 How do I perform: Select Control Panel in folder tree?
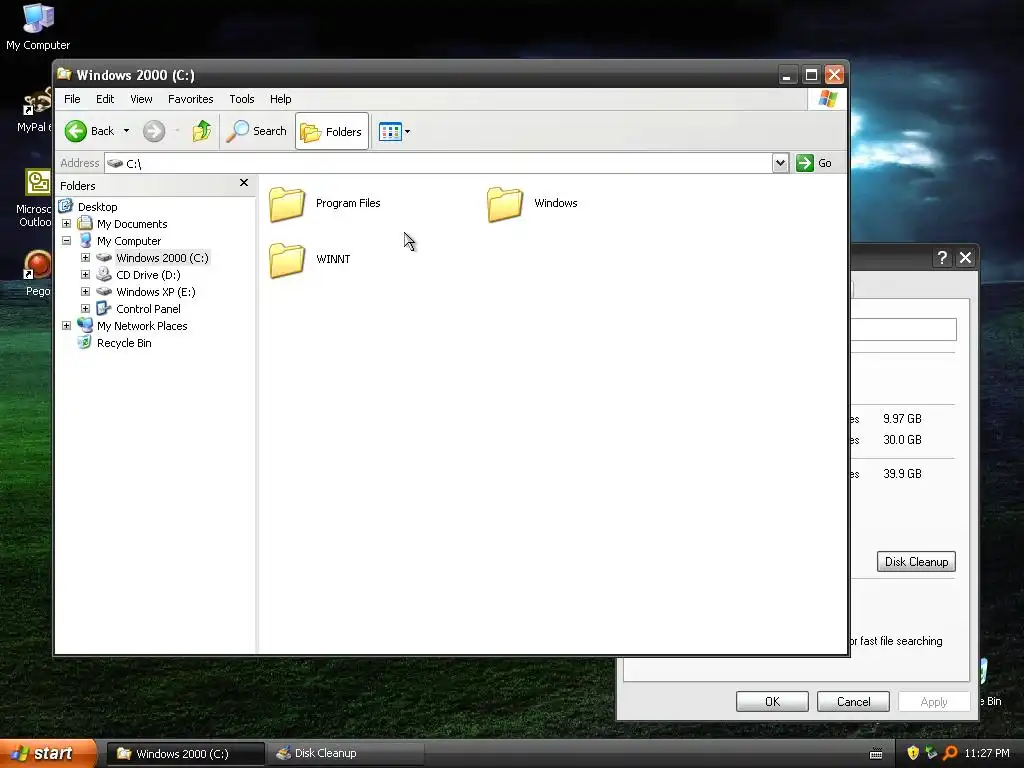click(148, 309)
